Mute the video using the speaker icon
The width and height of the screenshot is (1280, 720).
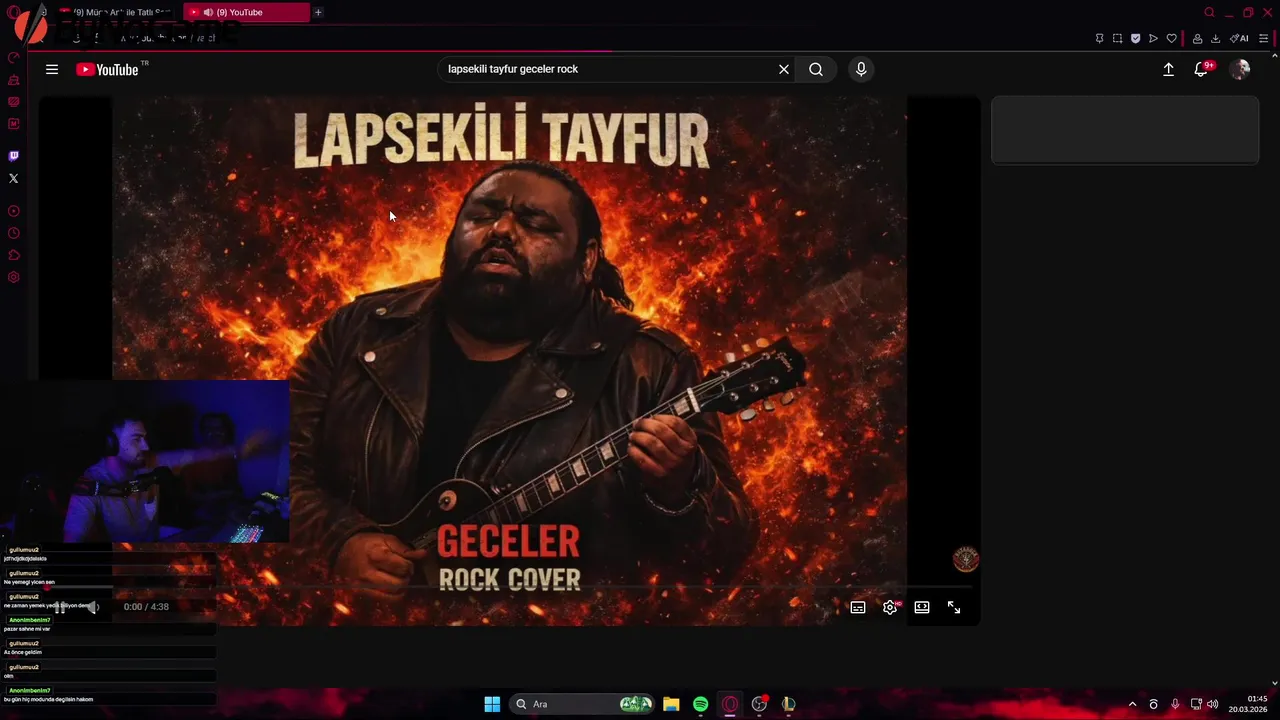92,607
